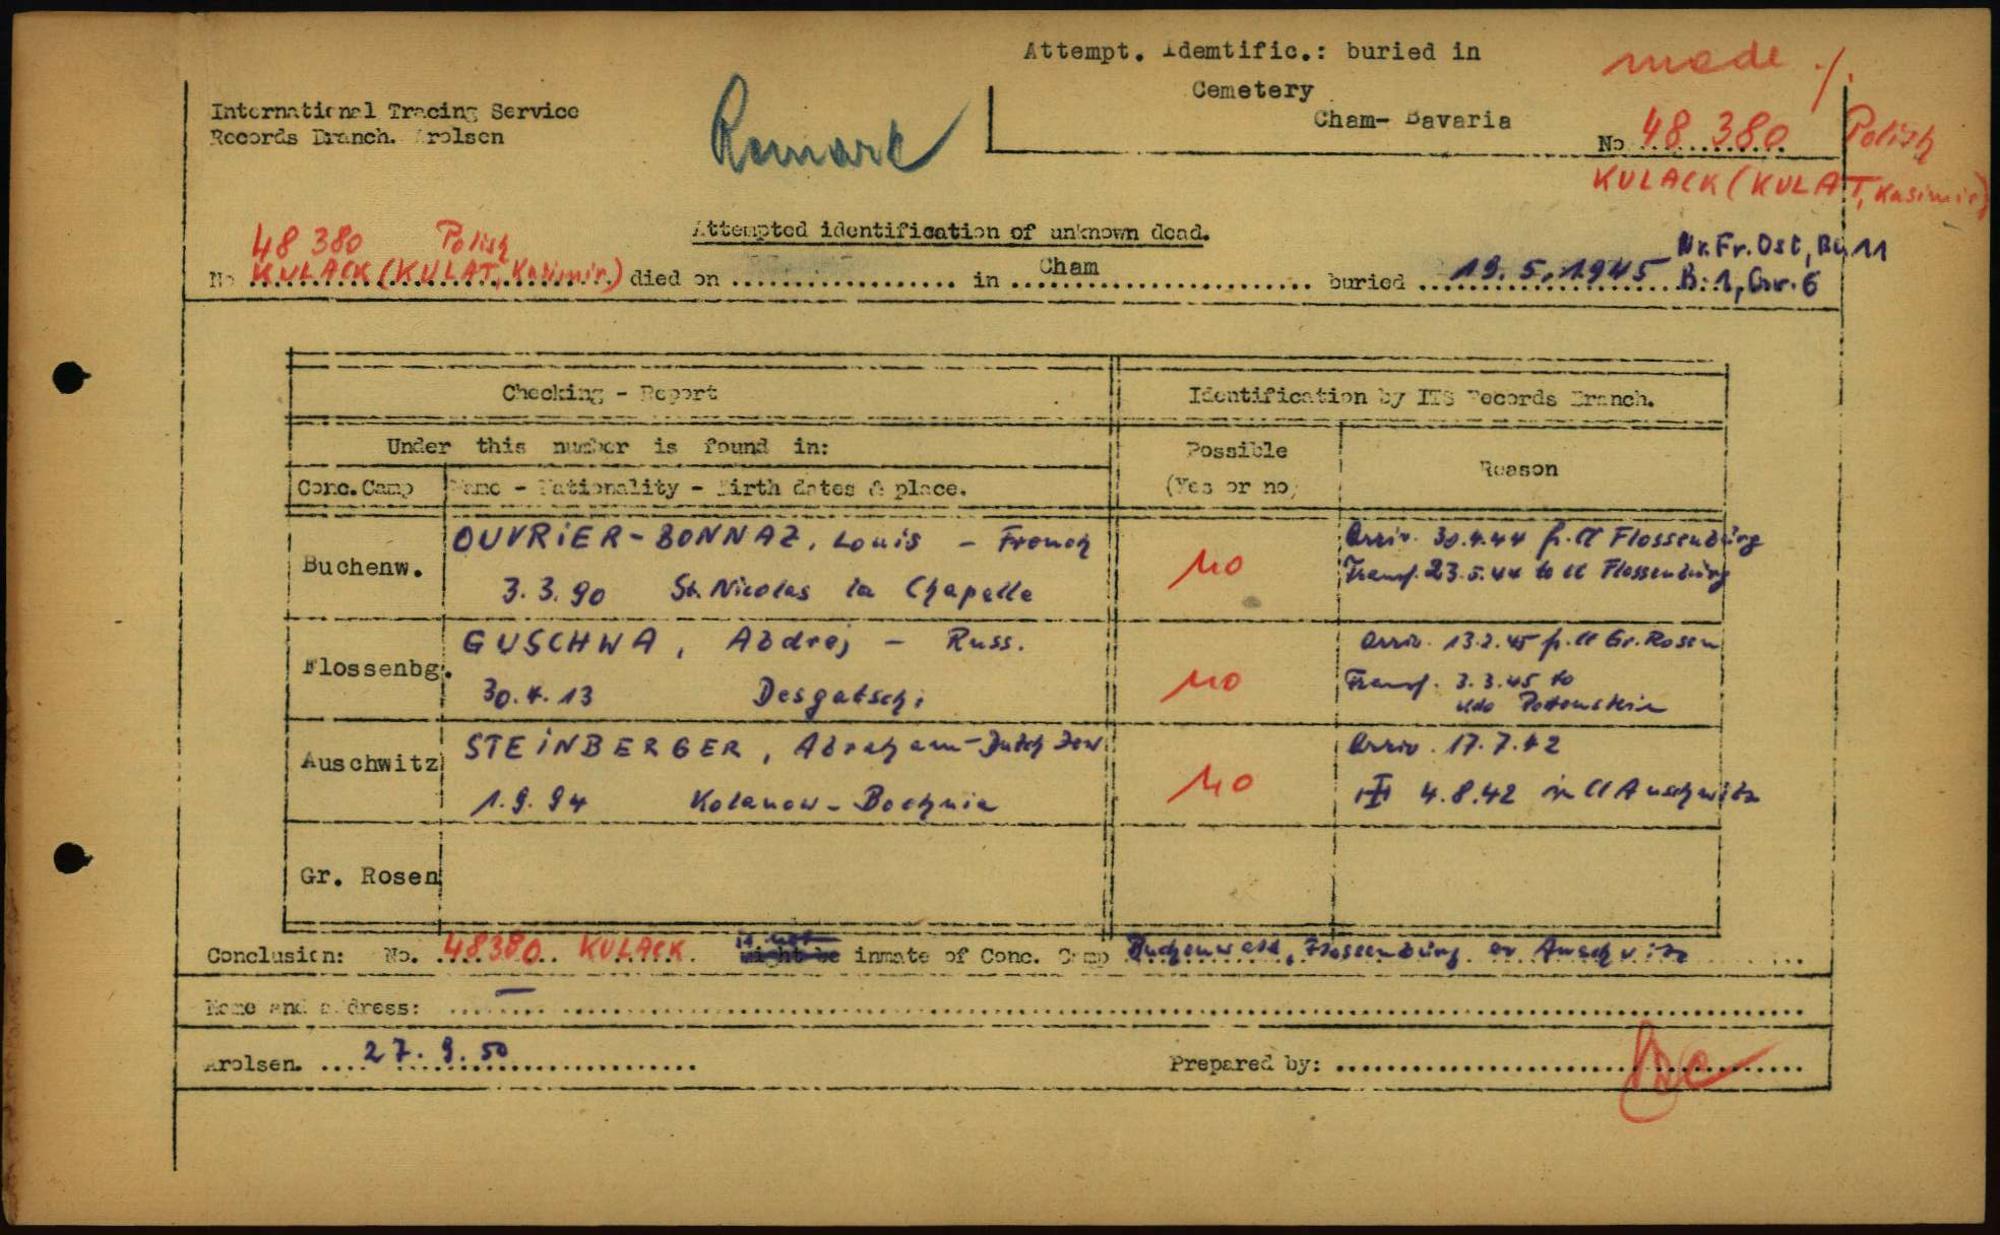Click the 'International Tracing Service' heading
Viewport: 2000px width, 1235px height.
point(394,111)
